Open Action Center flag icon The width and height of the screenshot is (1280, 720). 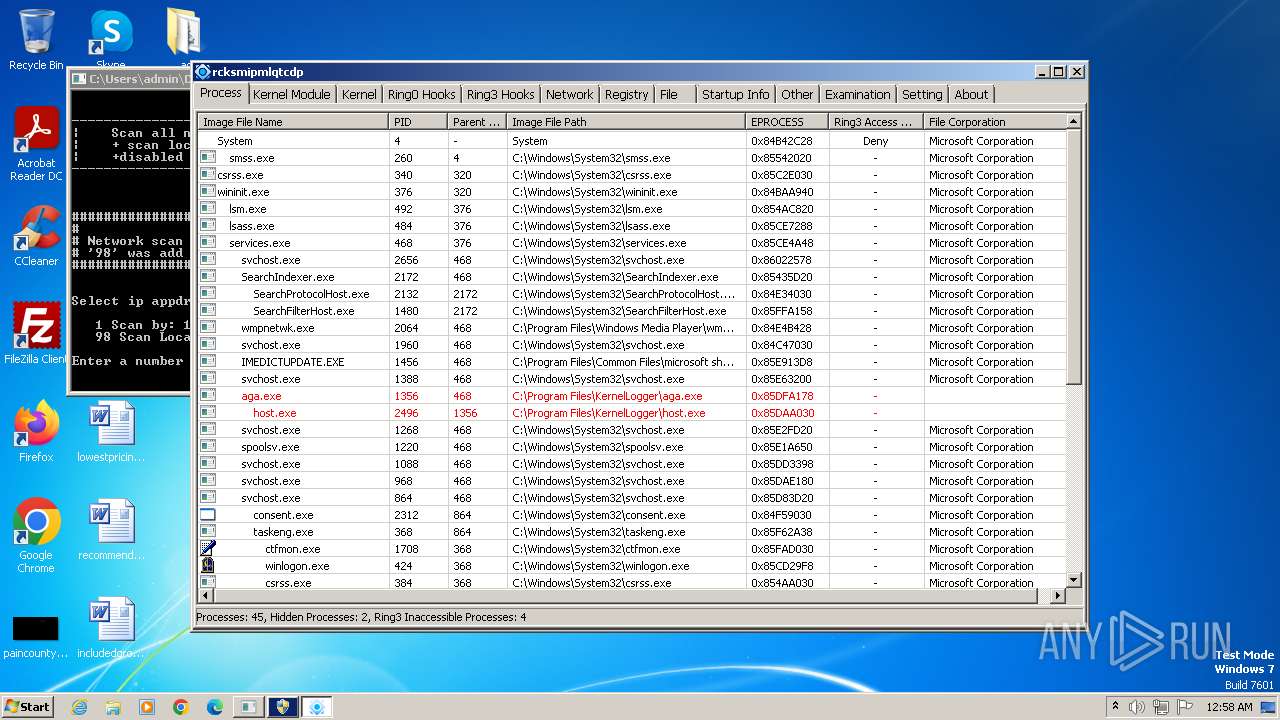tap(1184, 707)
